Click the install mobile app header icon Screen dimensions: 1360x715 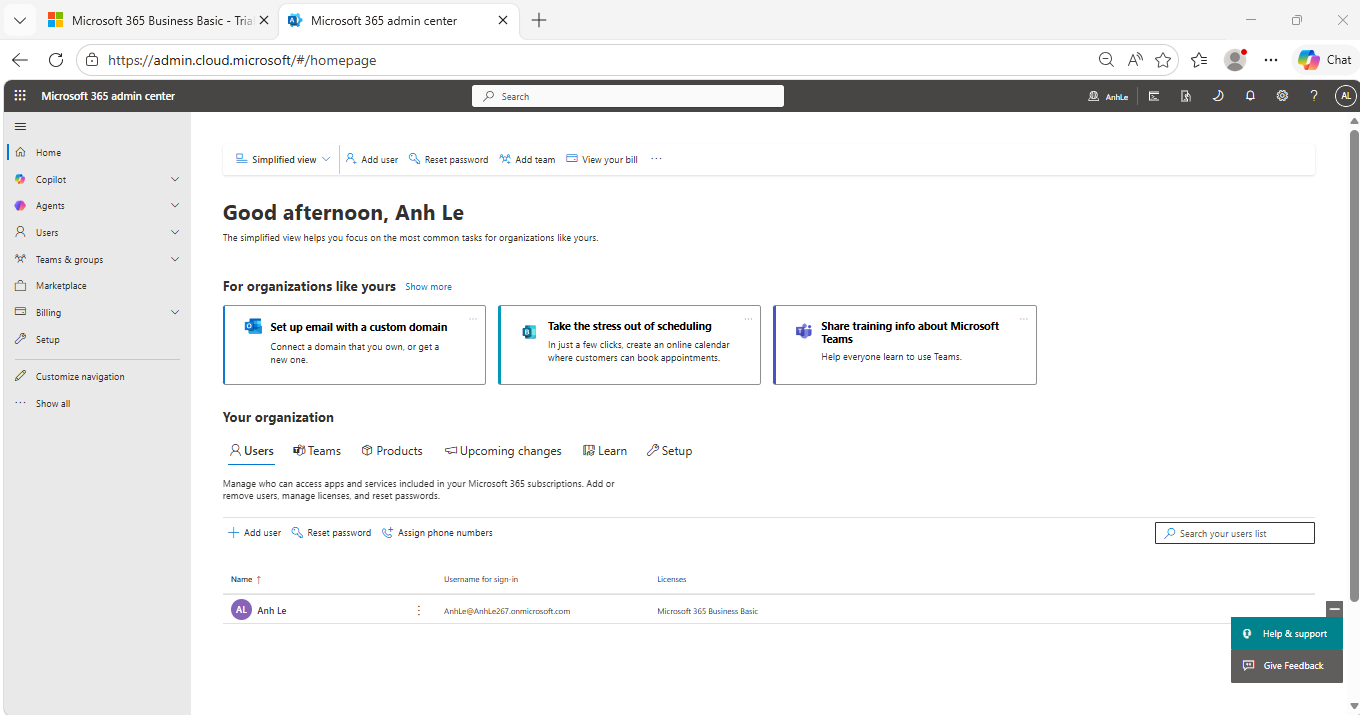tap(1185, 96)
